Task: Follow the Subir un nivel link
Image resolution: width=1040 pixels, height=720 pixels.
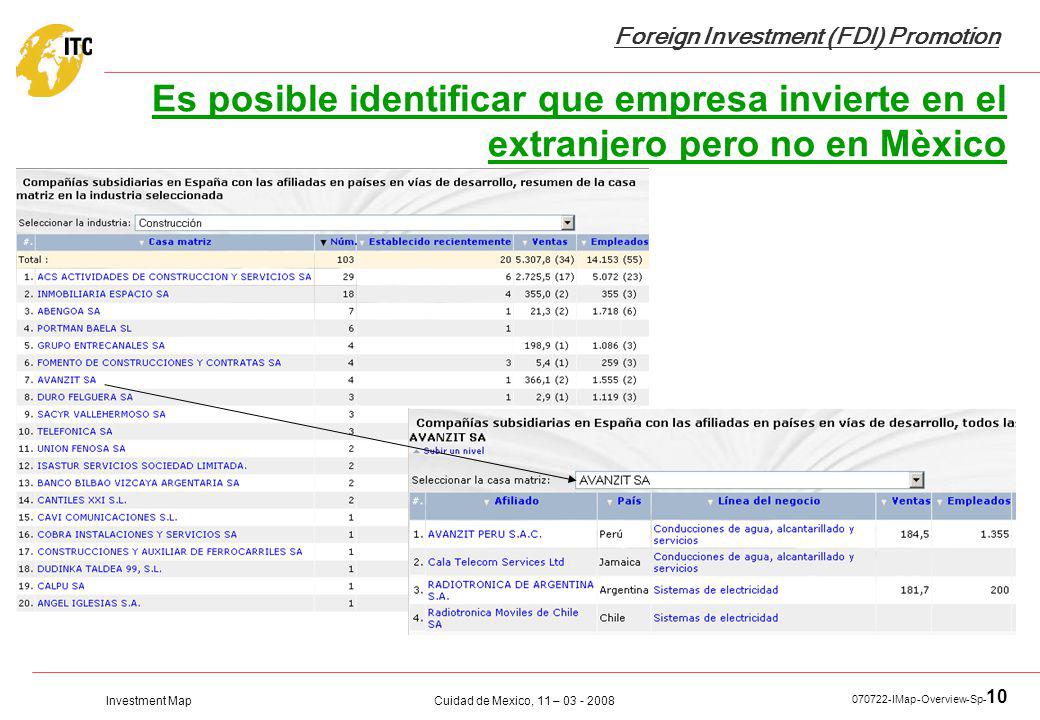Action: [454, 451]
